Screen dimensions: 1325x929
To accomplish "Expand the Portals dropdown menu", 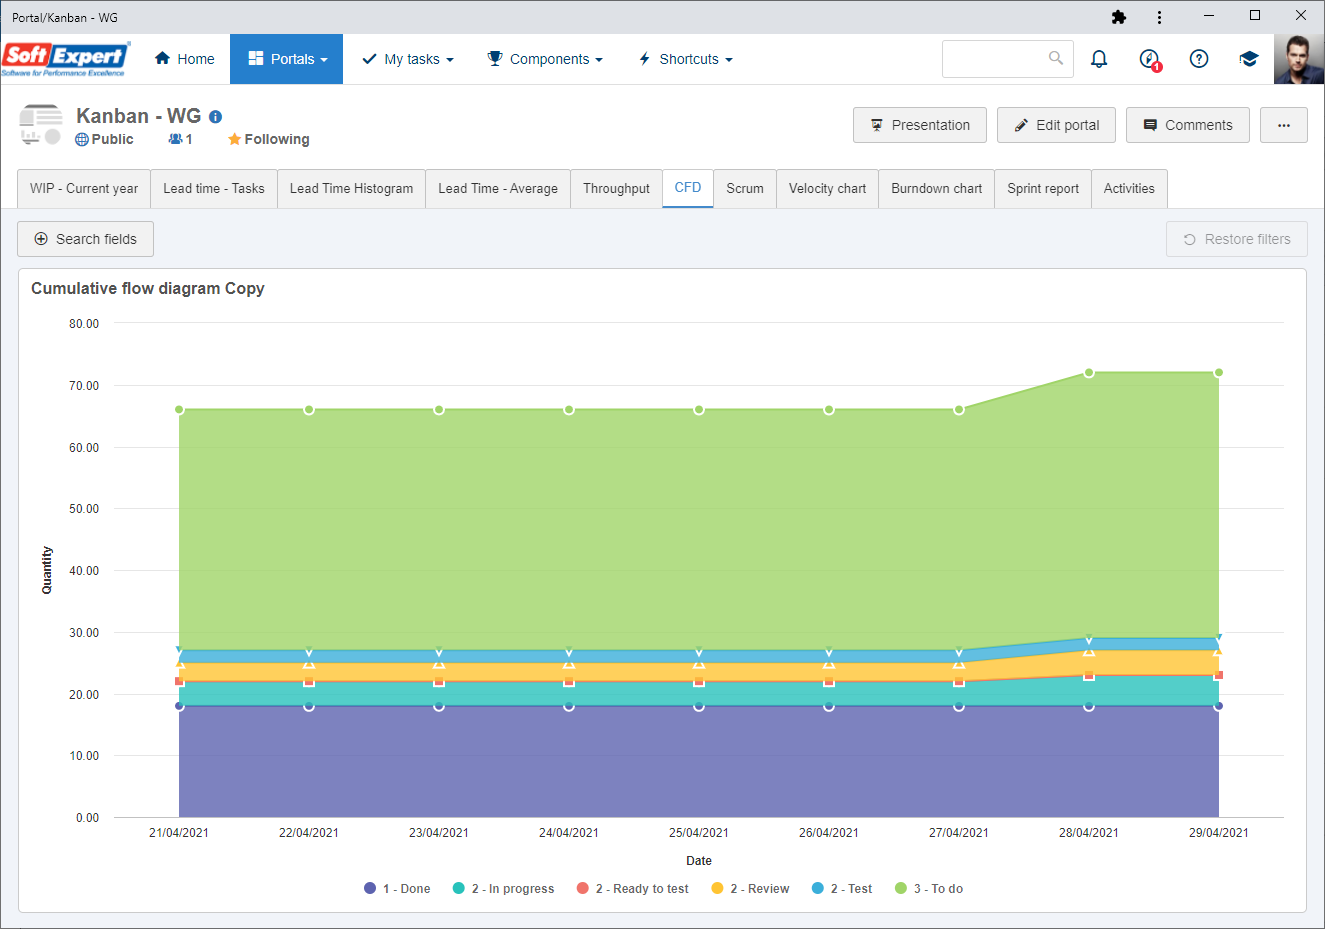I will tap(287, 59).
